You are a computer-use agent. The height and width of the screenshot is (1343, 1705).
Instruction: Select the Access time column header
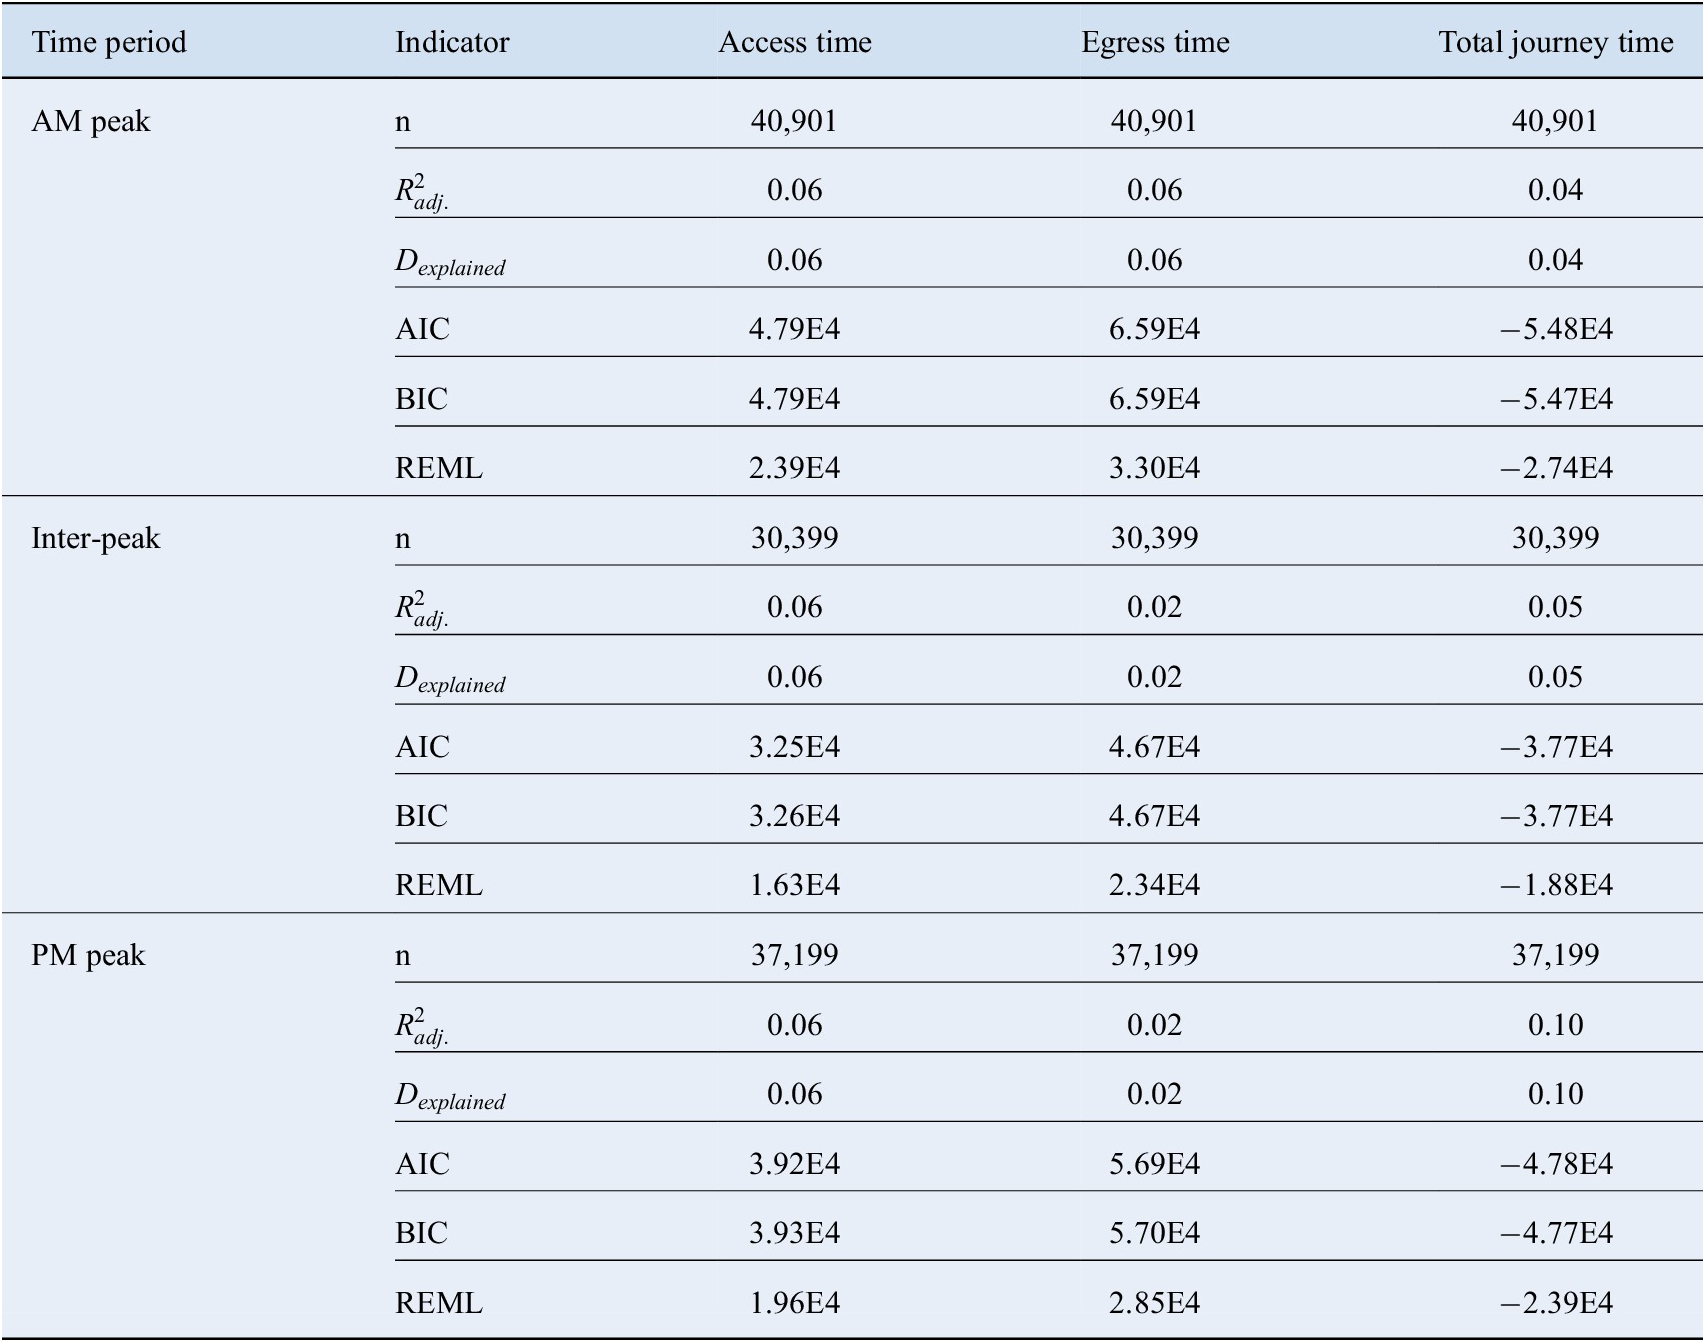coord(795,43)
